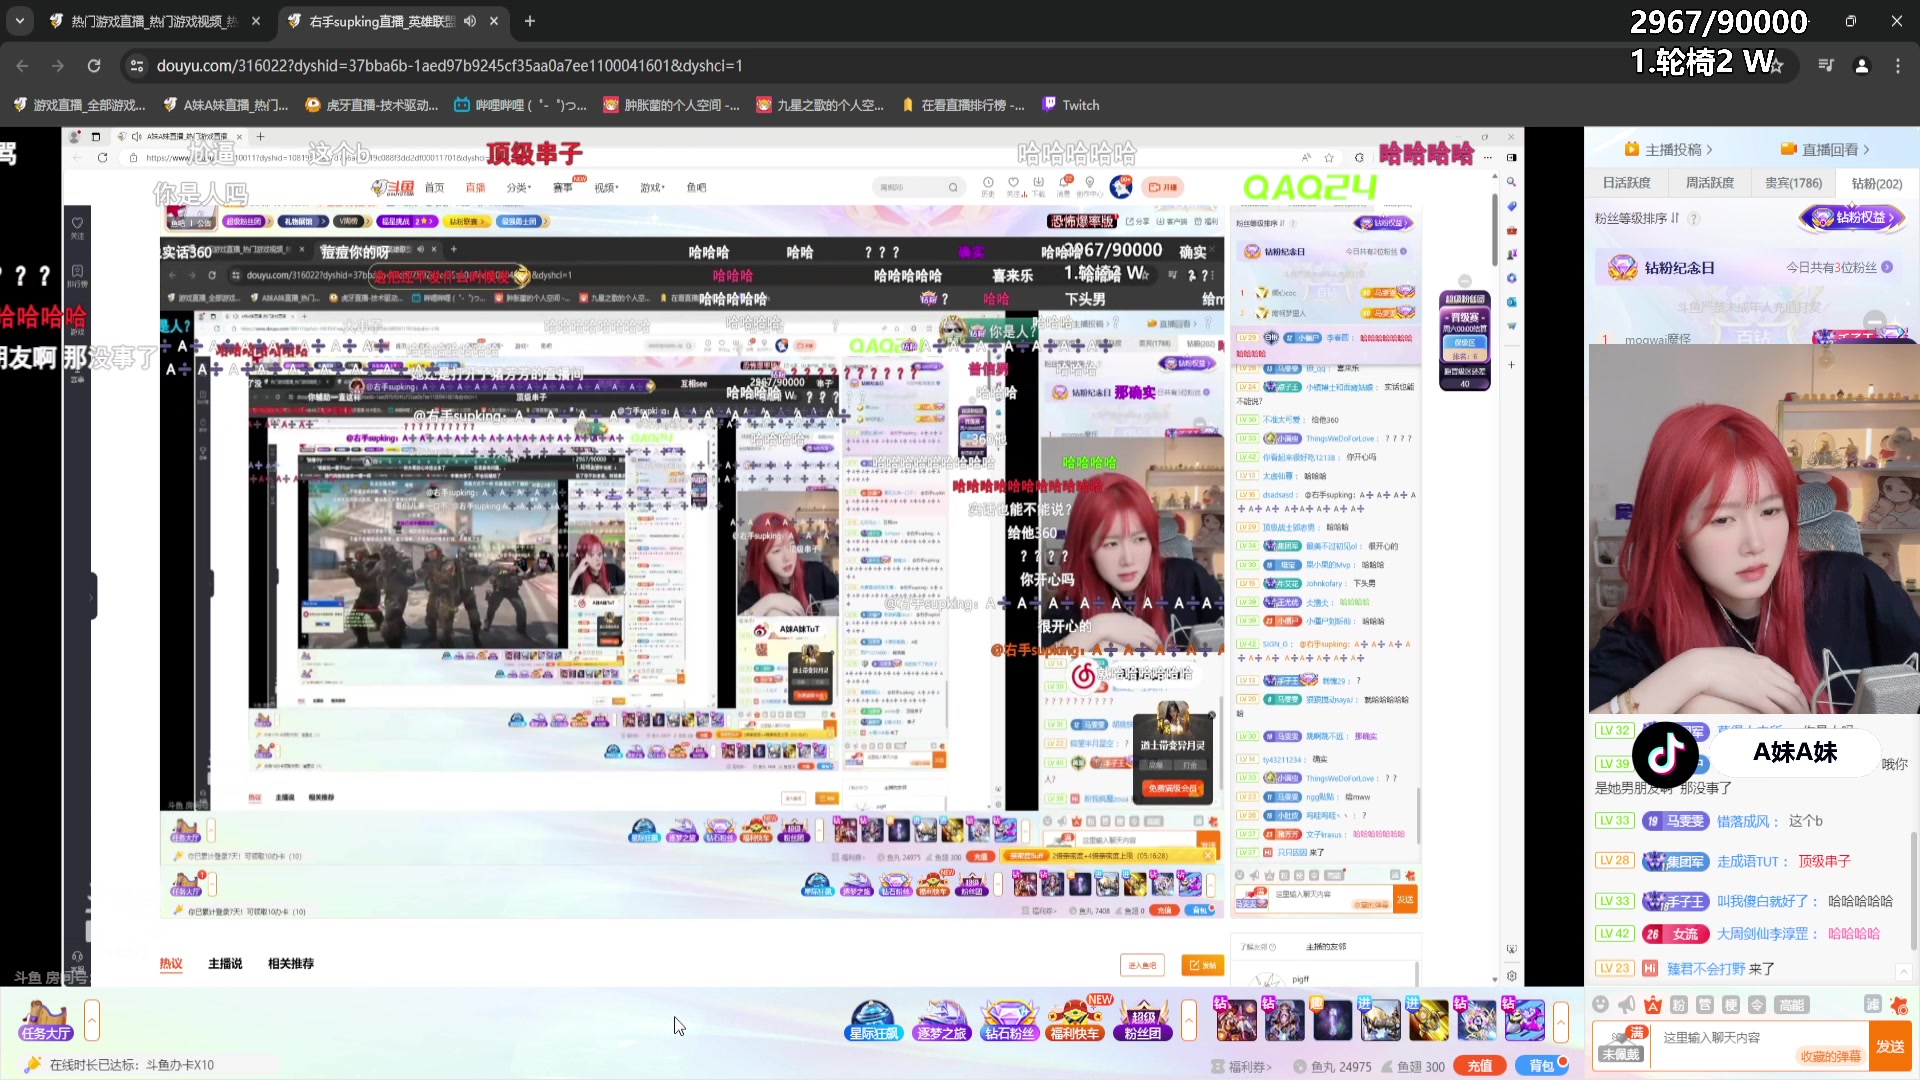Toggle the 滤 chat filter button
Viewport: 1920px width, 1080px height.
[x=1872, y=1005]
